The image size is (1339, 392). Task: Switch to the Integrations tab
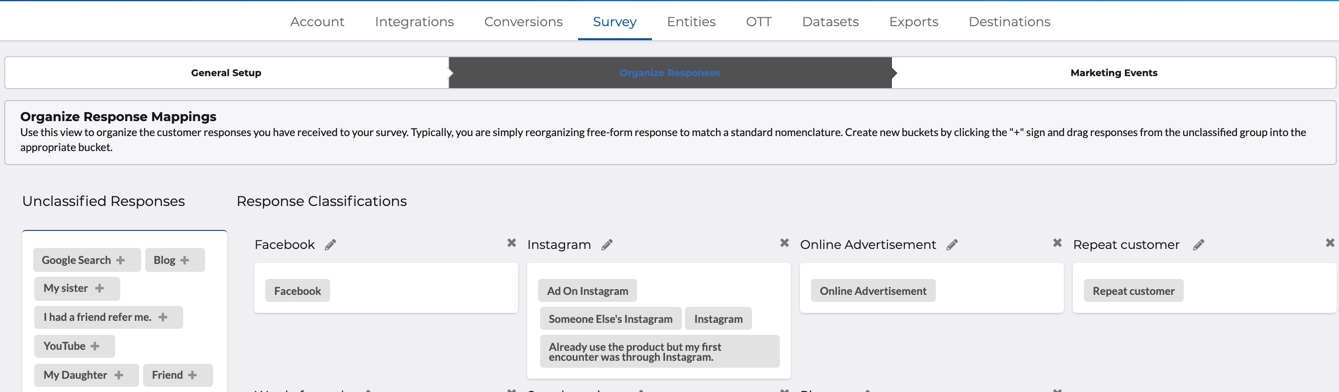[414, 21]
